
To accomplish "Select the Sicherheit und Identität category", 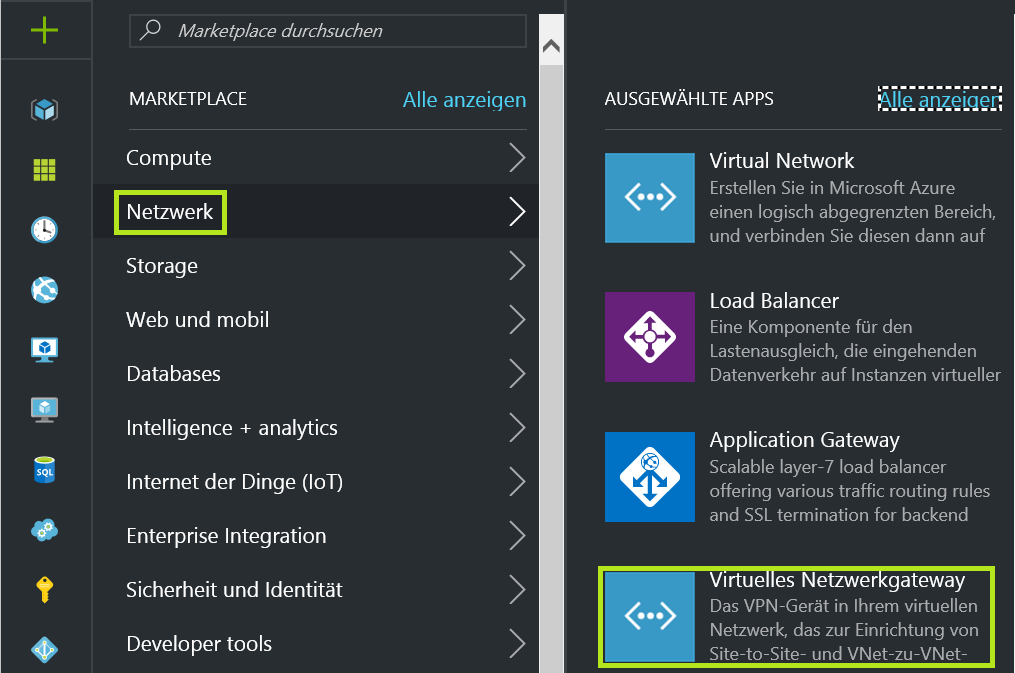I will pos(234,590).
